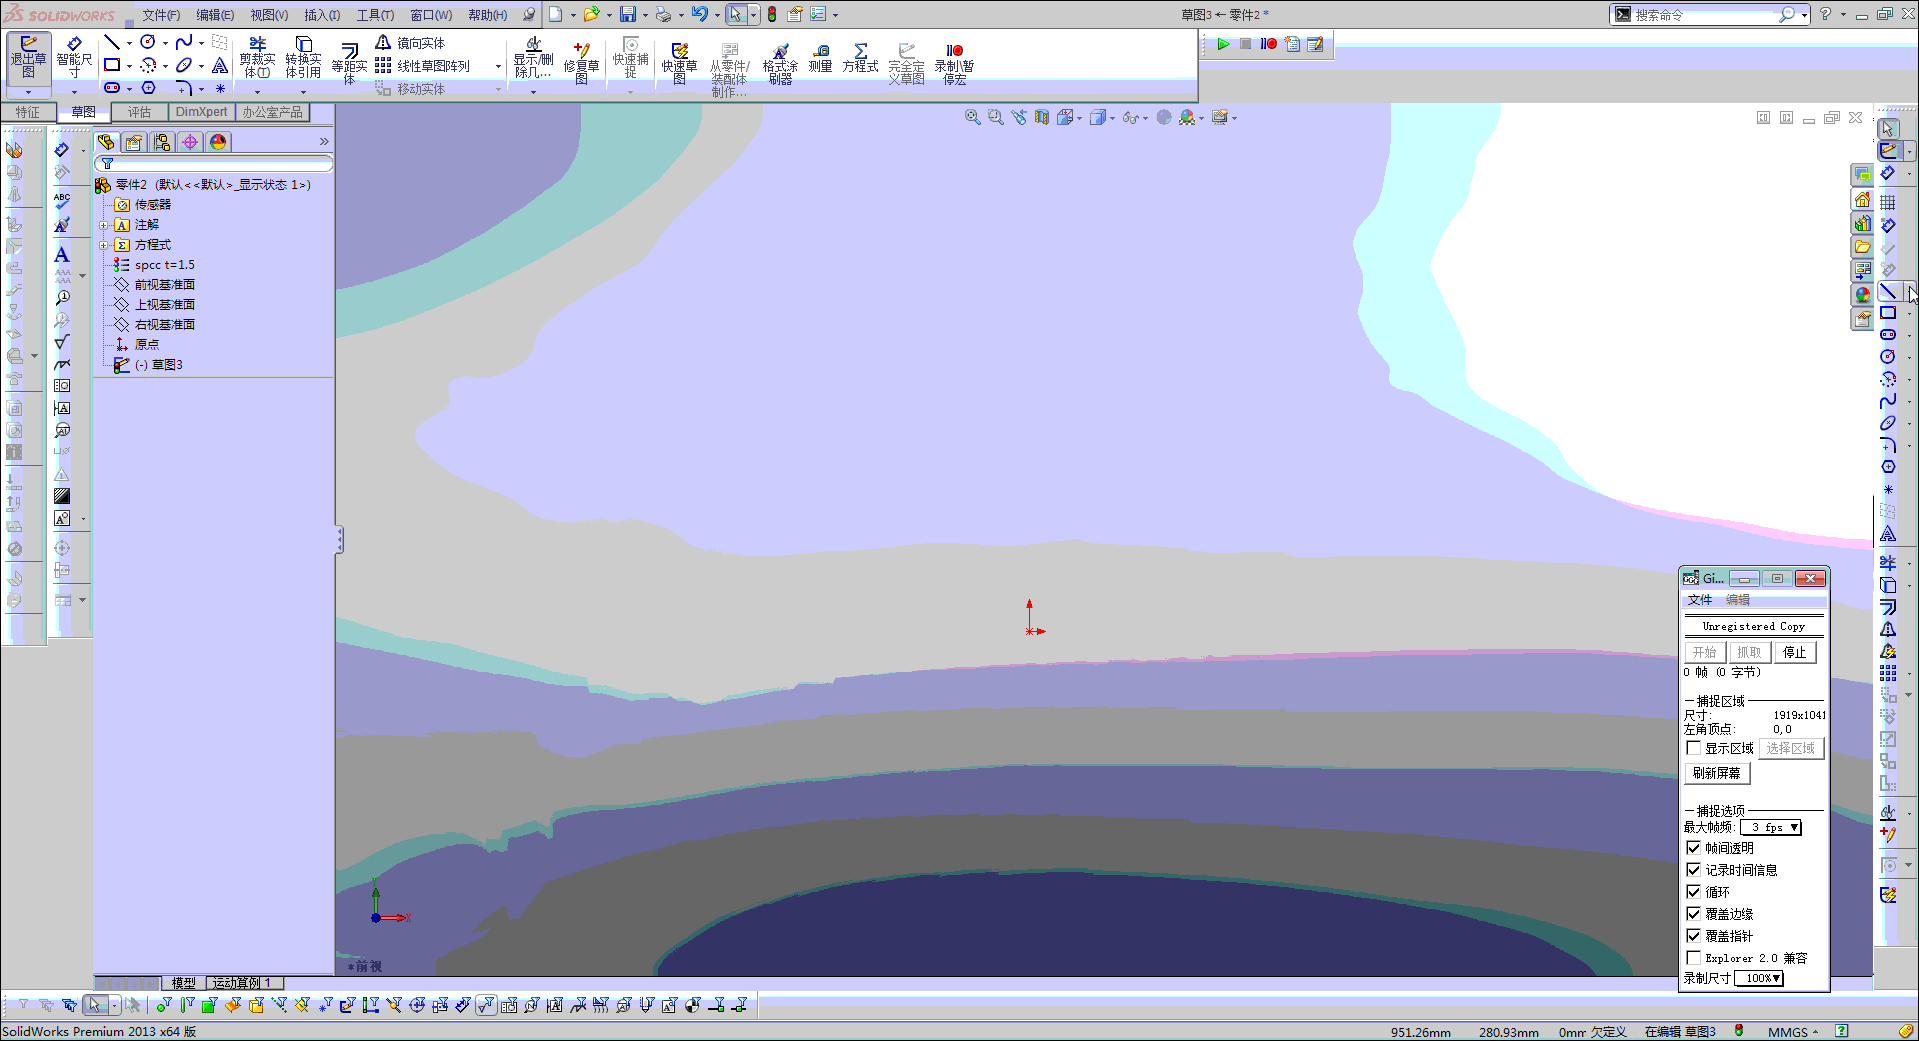Open the ConfigurationManager tab icon
The width and height of the screenshot is (1919, 1041).
[161, 142]
